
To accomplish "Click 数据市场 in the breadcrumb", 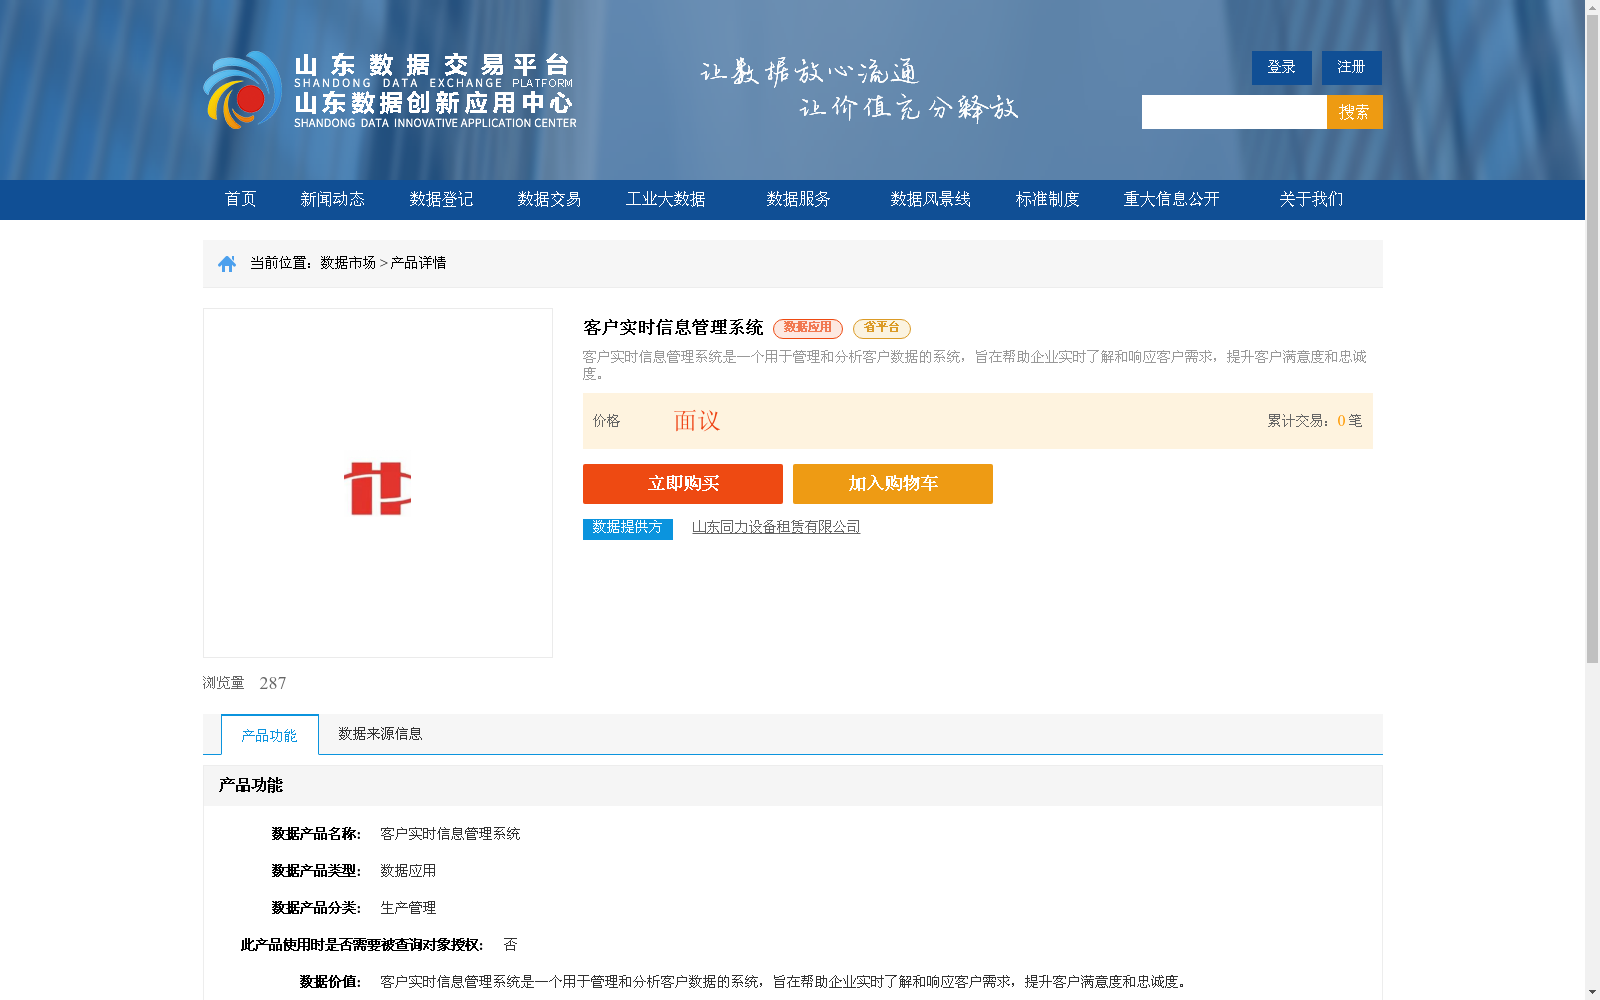I will 348,263.
